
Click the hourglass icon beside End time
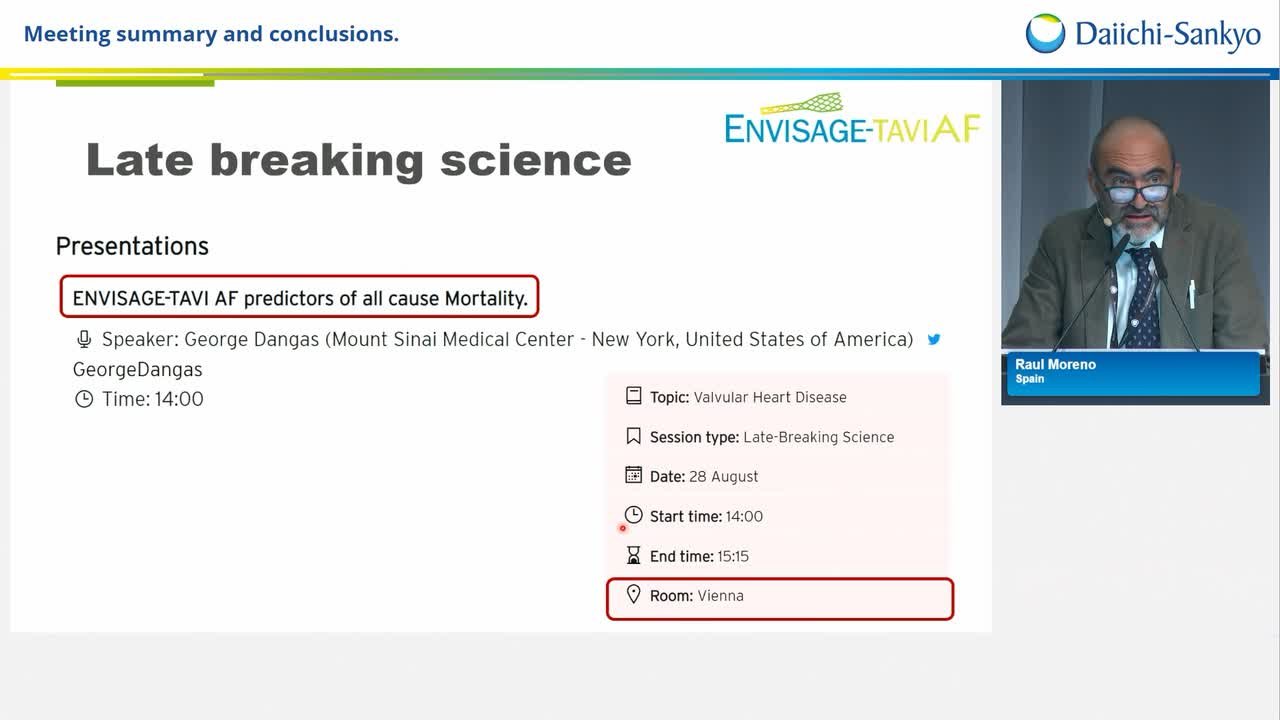pyautogui.click(x=633, y=555)
